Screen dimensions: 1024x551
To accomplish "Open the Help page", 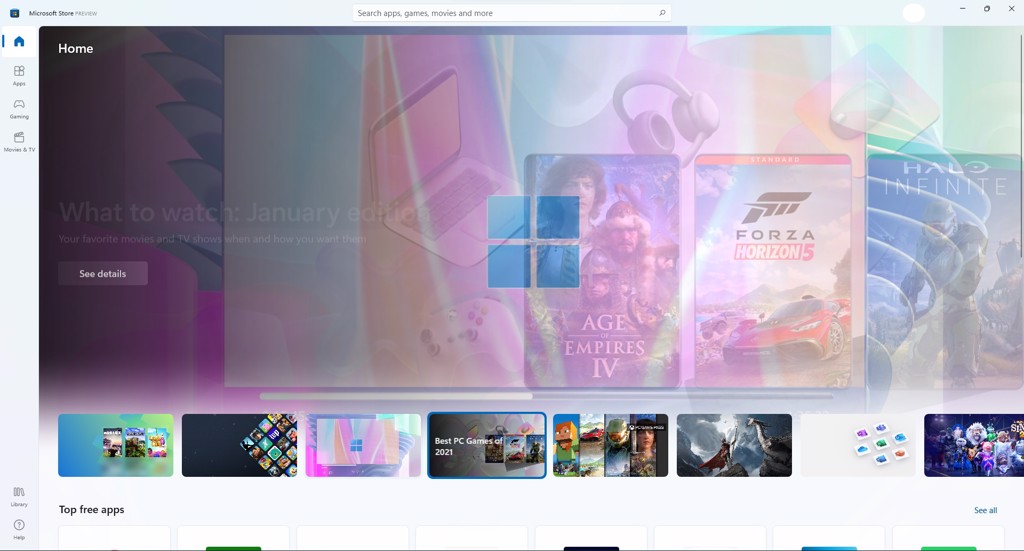I will click(x=19, y=529).
